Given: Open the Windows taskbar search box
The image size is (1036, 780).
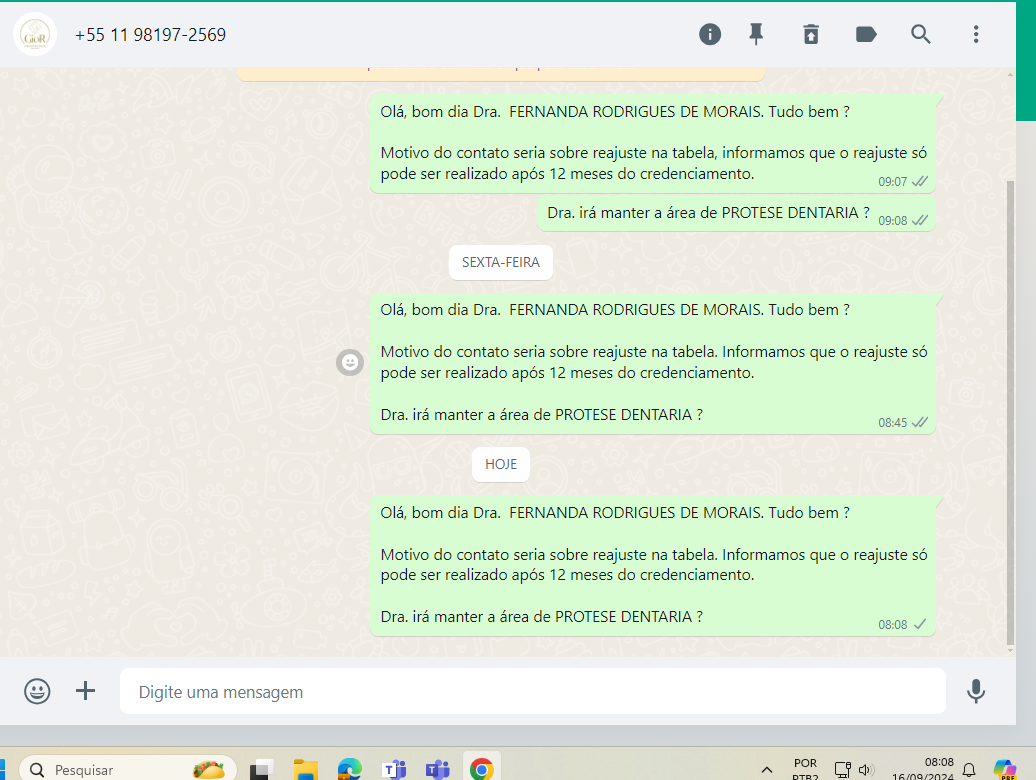Looking at the screenshot, I should (x=128, y=769).
